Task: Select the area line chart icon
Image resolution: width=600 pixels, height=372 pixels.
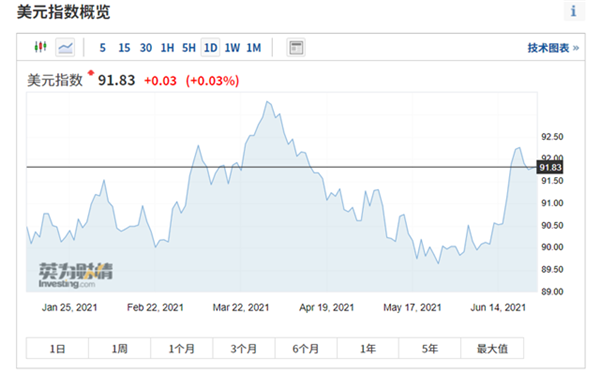Action: pos(65,47)
